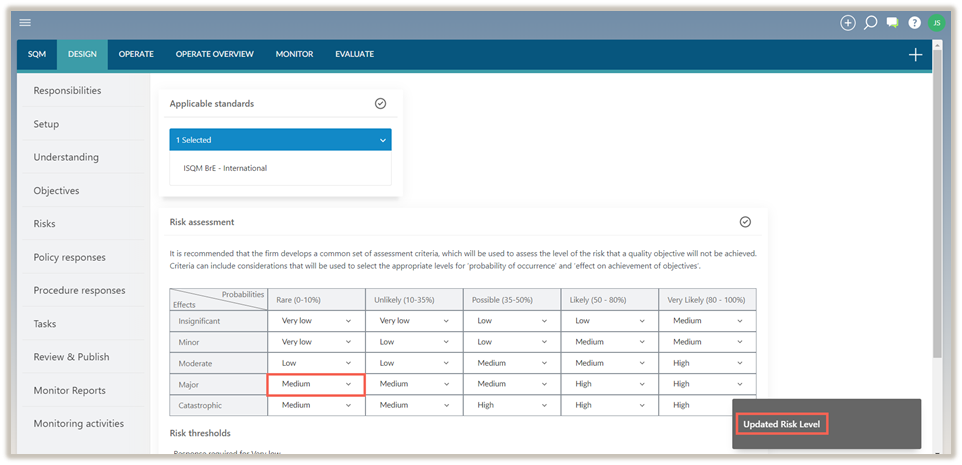Switch to the OPERATE OVERVIEW tab
The width and height of the screenshot is (962, 465).
tap(214, 54)
